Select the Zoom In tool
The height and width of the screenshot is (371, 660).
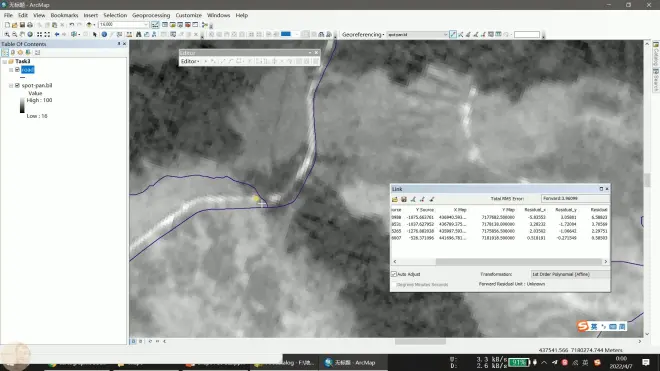point(7,35)
